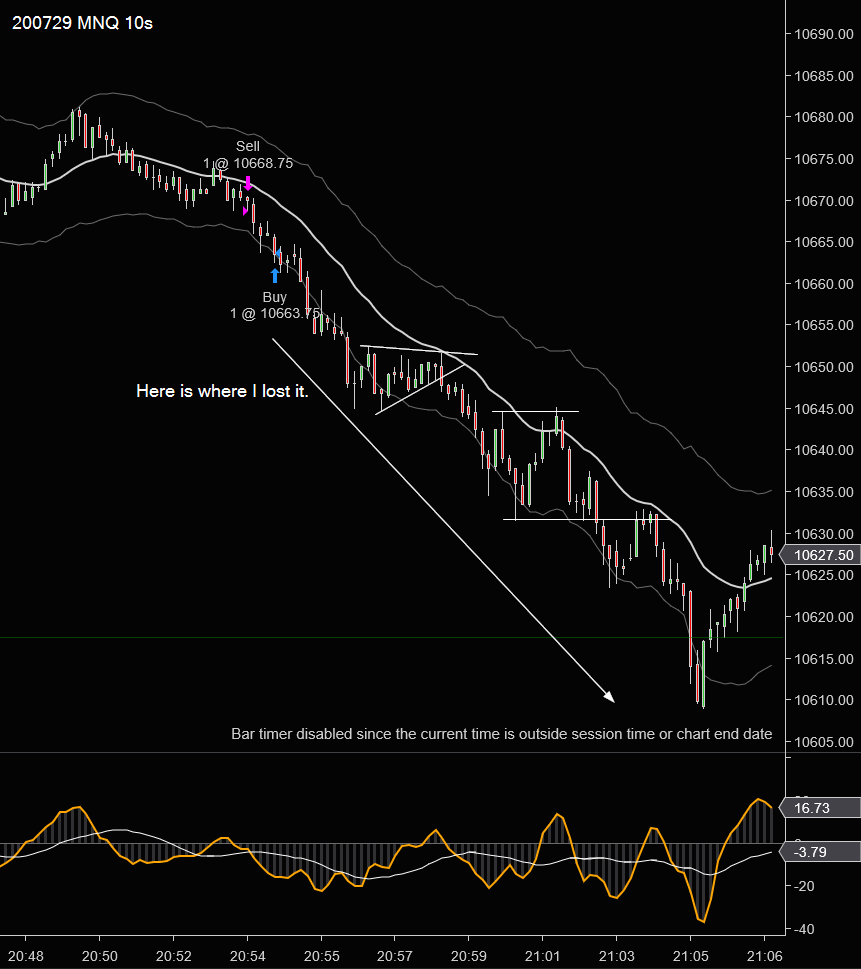
Task: Click the 20:57 time axis label
Action: coord(395,956)
